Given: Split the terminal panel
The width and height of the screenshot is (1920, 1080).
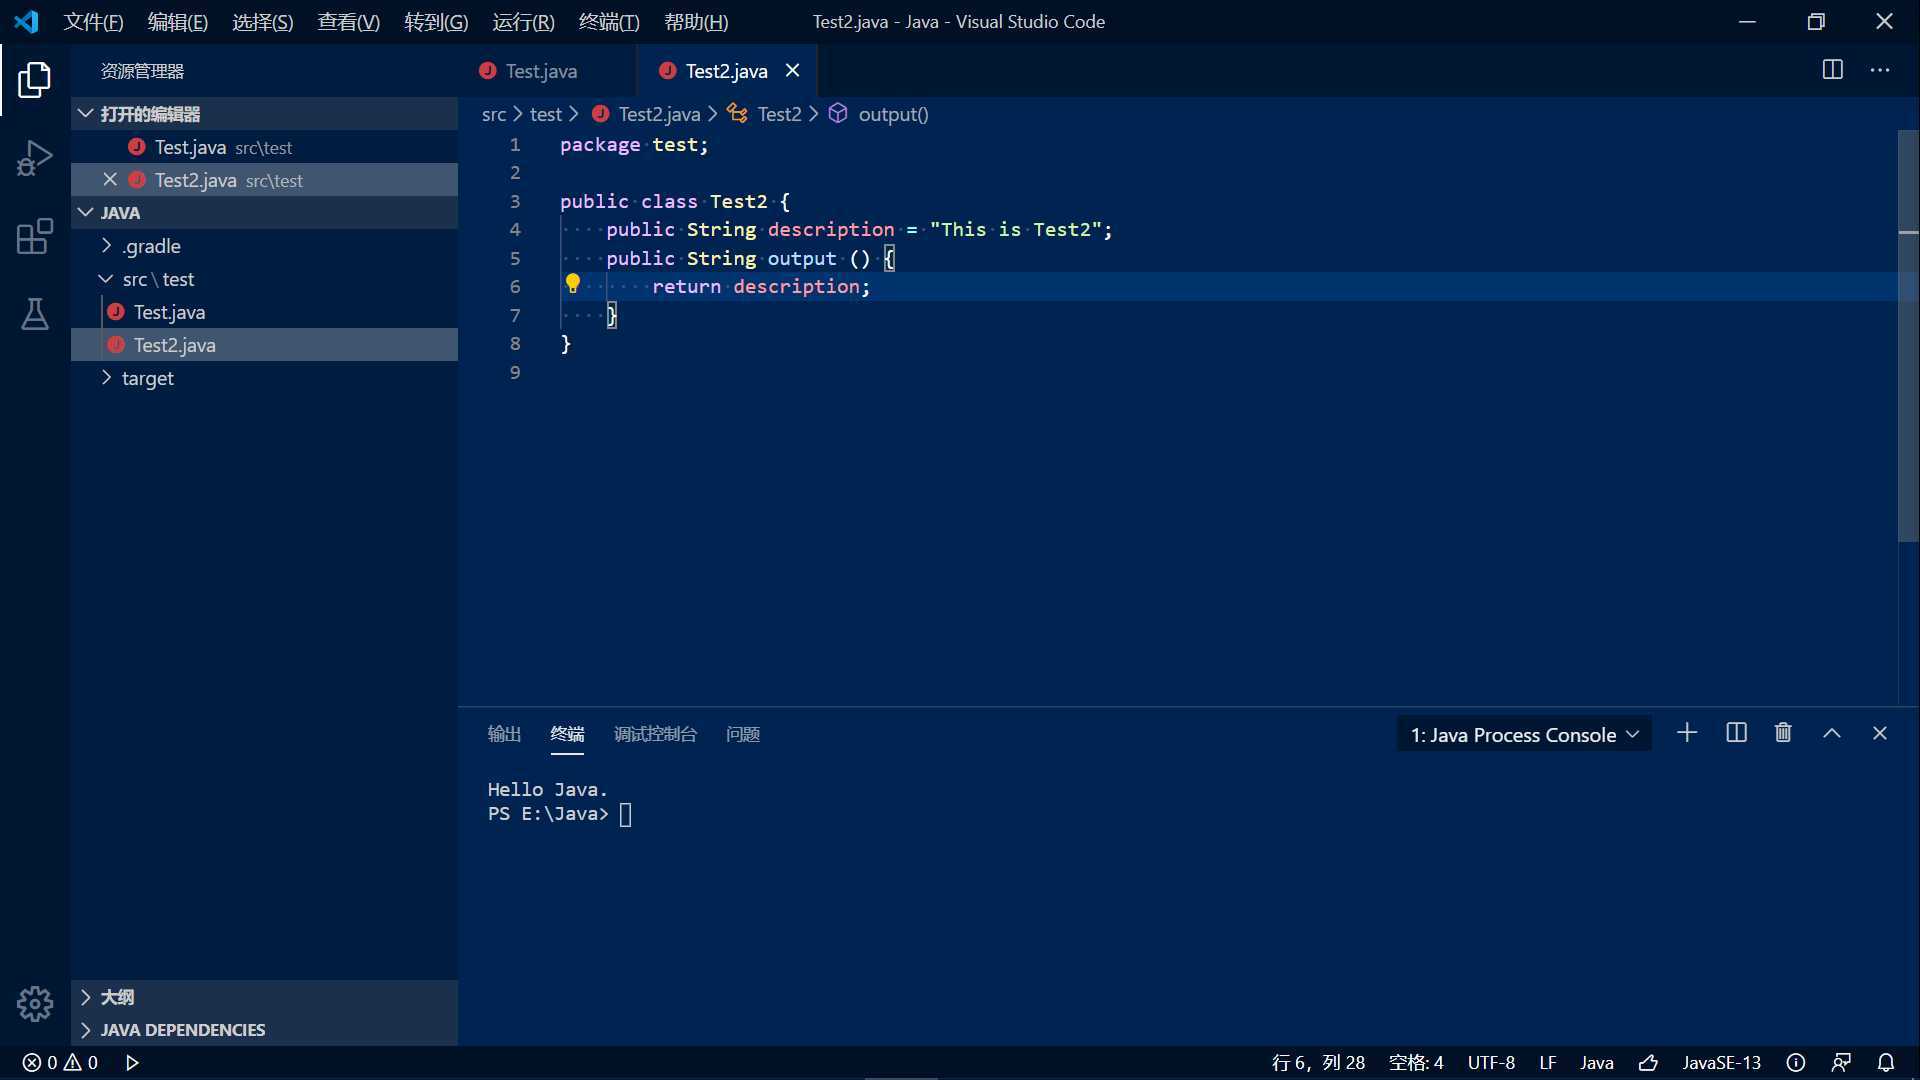Looking at the screenshot, I should [1736, 733].
